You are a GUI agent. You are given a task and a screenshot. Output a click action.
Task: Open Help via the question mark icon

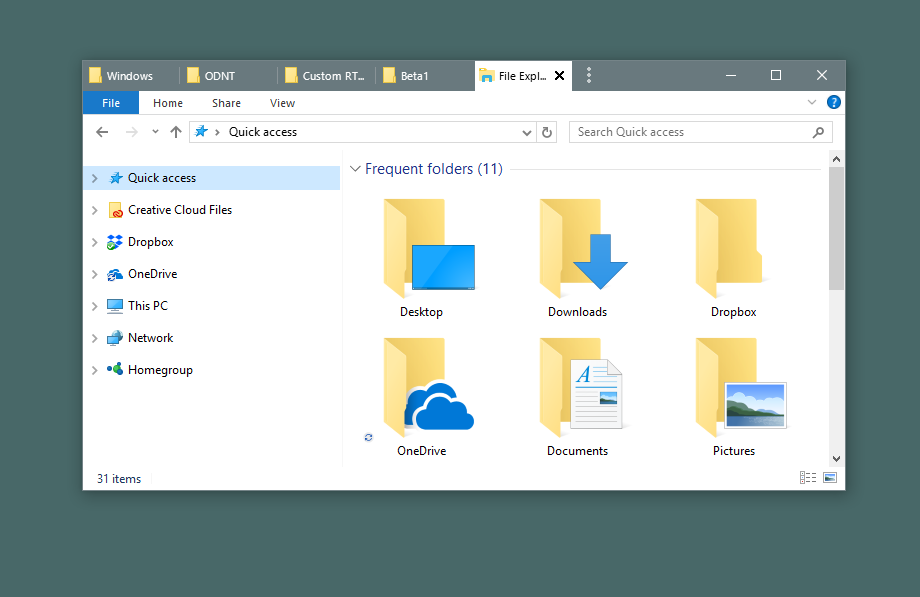[833, 102]
